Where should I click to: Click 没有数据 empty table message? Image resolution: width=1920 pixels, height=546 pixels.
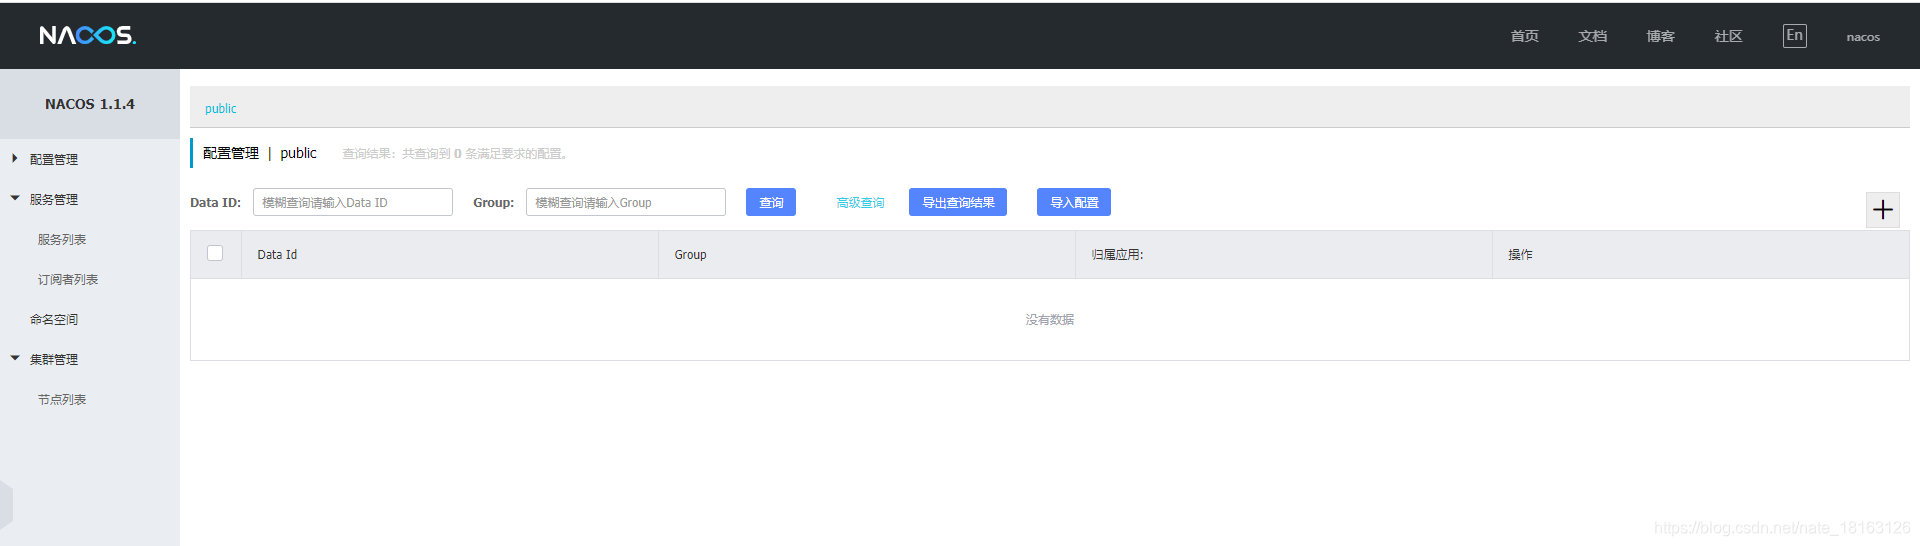[x=1050, y=320]
